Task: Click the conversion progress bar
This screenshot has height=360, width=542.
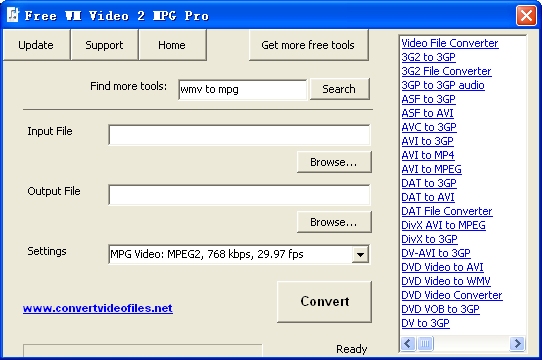Action: (x=143, y=350)
